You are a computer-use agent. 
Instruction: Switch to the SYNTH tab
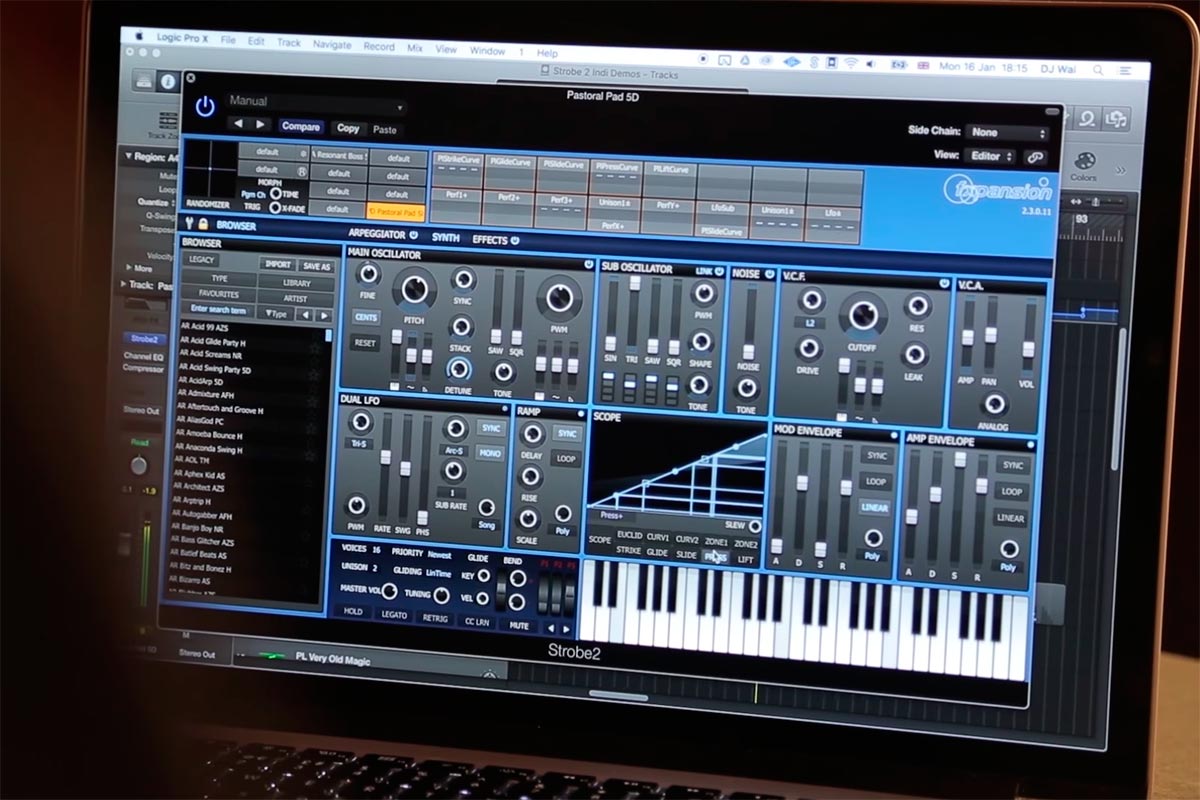446,238
